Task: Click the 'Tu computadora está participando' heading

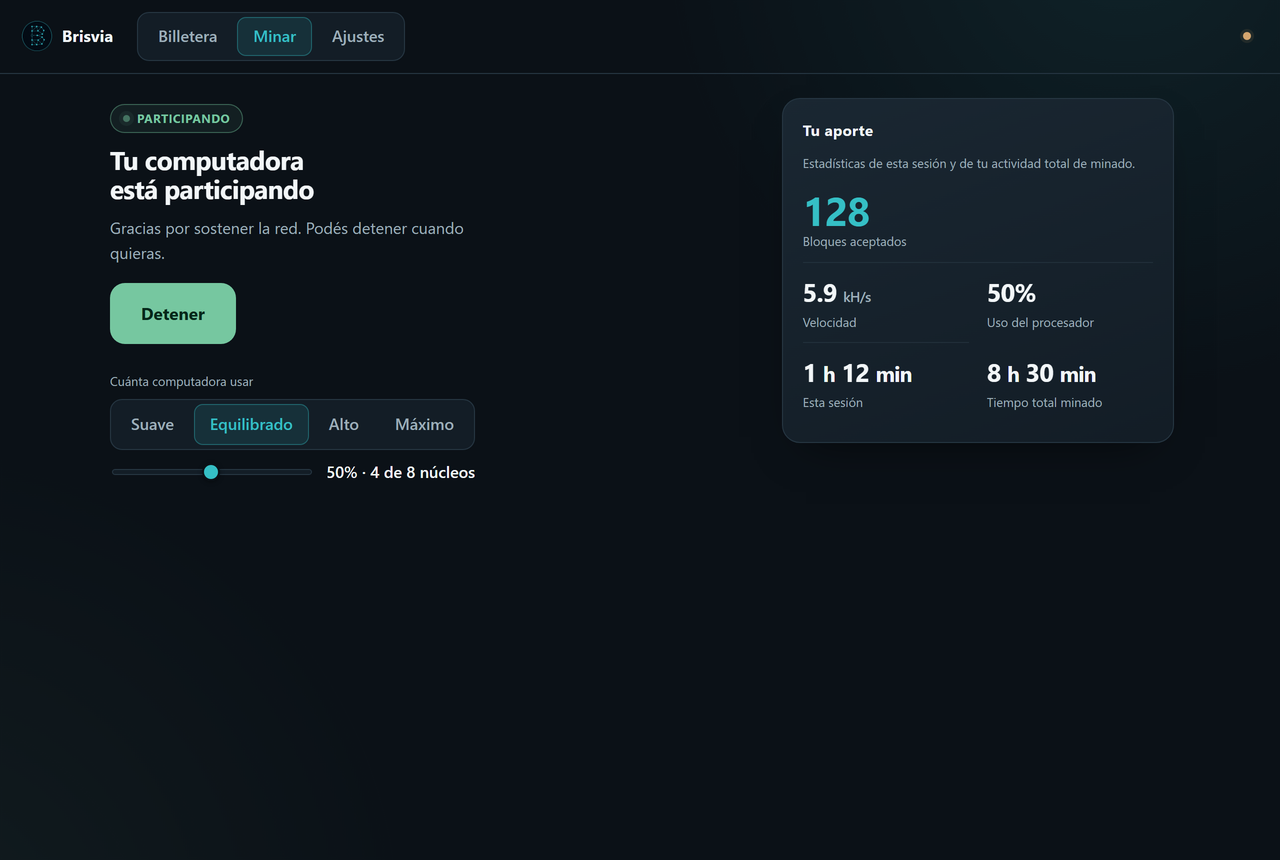Action: tap(212, 176)
